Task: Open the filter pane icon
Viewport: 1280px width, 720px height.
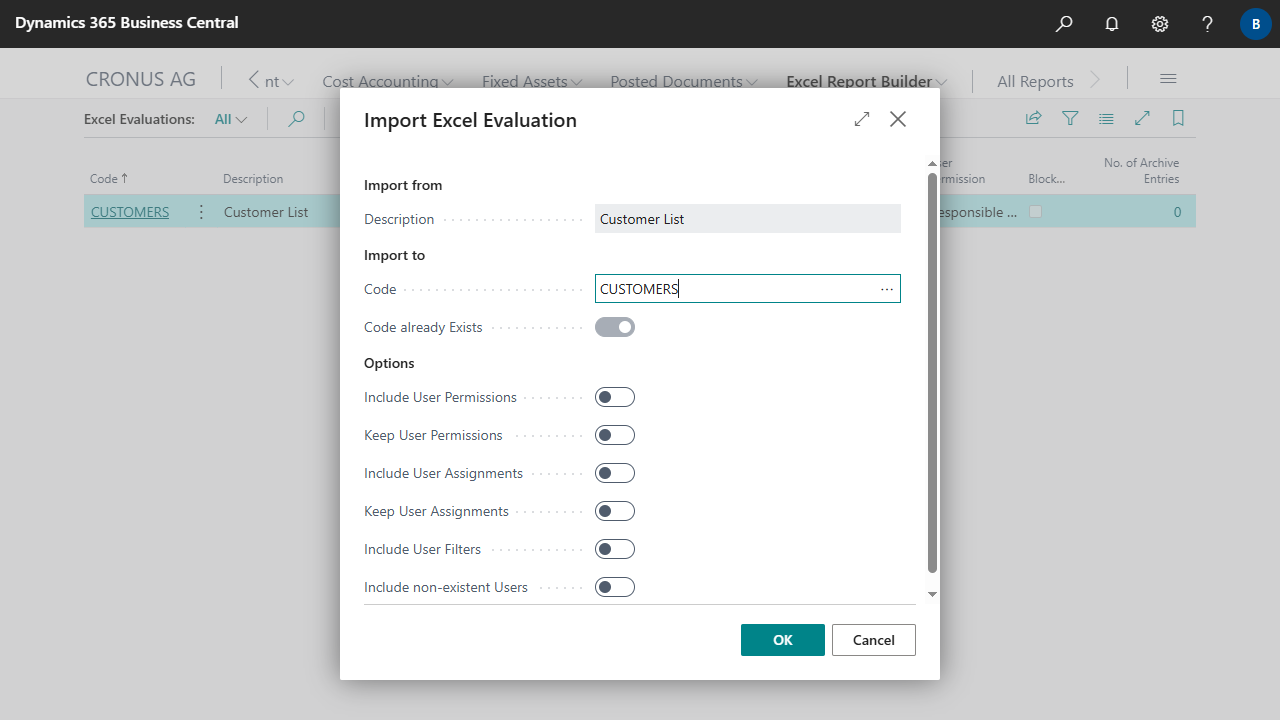Action: [x=1070, y=118]
